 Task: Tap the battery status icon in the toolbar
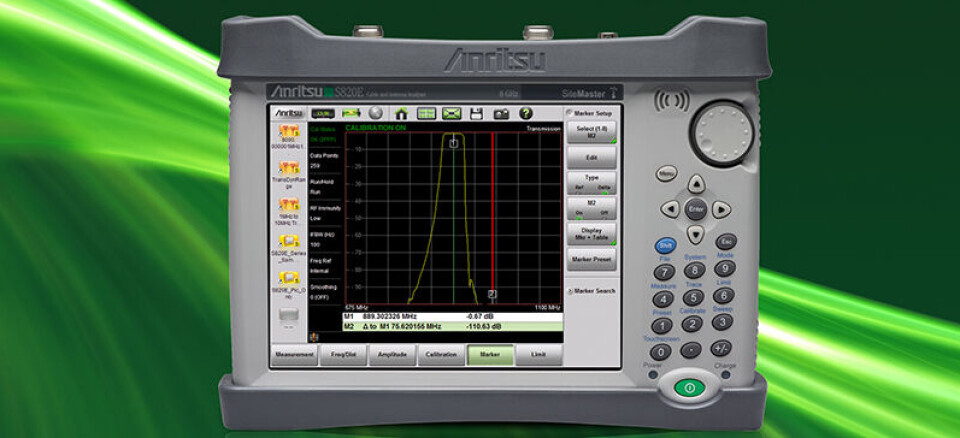pyautogui.click(x=323, y=113)
